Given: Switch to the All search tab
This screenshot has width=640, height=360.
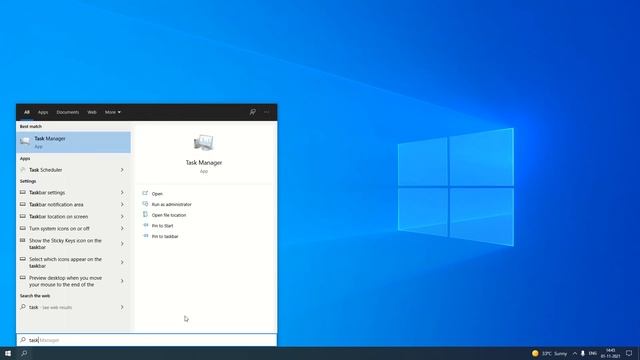Looking at the screenshot, I should click(27, 112).
